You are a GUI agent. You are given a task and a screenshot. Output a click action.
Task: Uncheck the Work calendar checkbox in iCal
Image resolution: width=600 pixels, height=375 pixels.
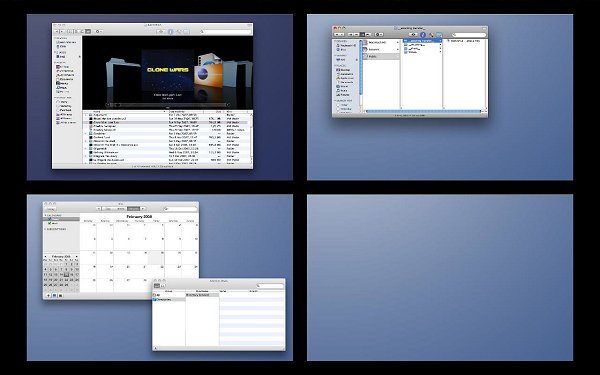click(49, 223)
